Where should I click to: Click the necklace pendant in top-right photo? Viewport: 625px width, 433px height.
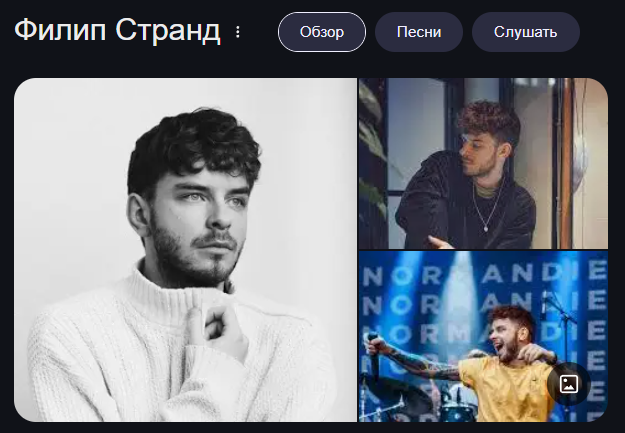click(x=485, y=228)
